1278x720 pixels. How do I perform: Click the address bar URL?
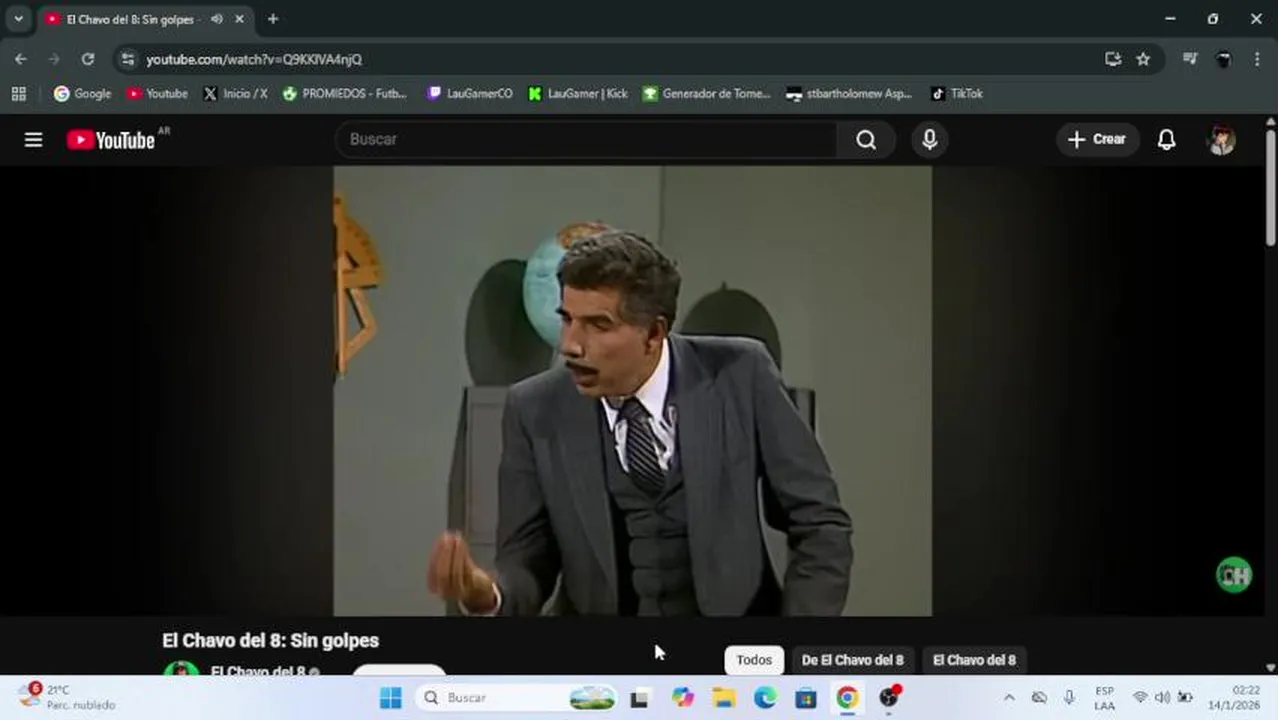(254, 60)
